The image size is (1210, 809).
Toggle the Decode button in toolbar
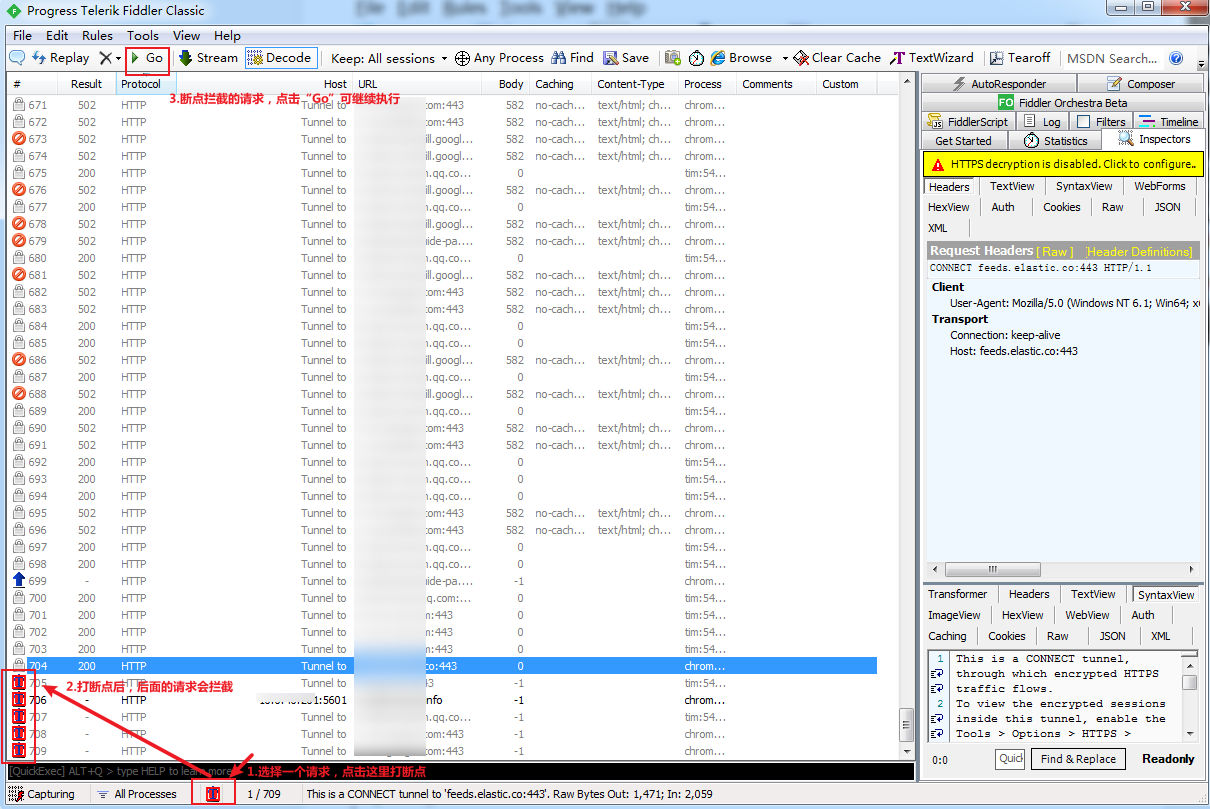tap(280, 58)
